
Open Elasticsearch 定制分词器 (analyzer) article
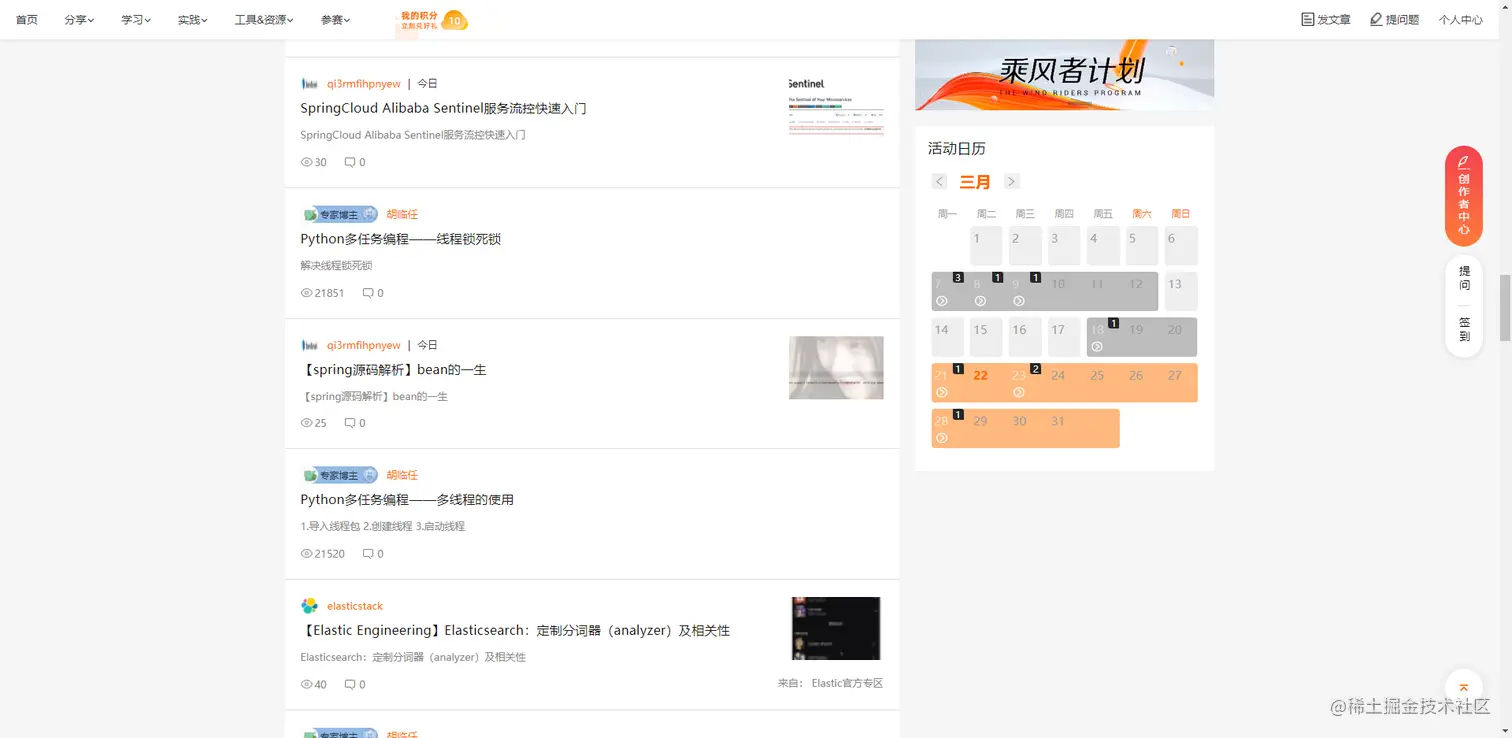(x=515, y=631)
